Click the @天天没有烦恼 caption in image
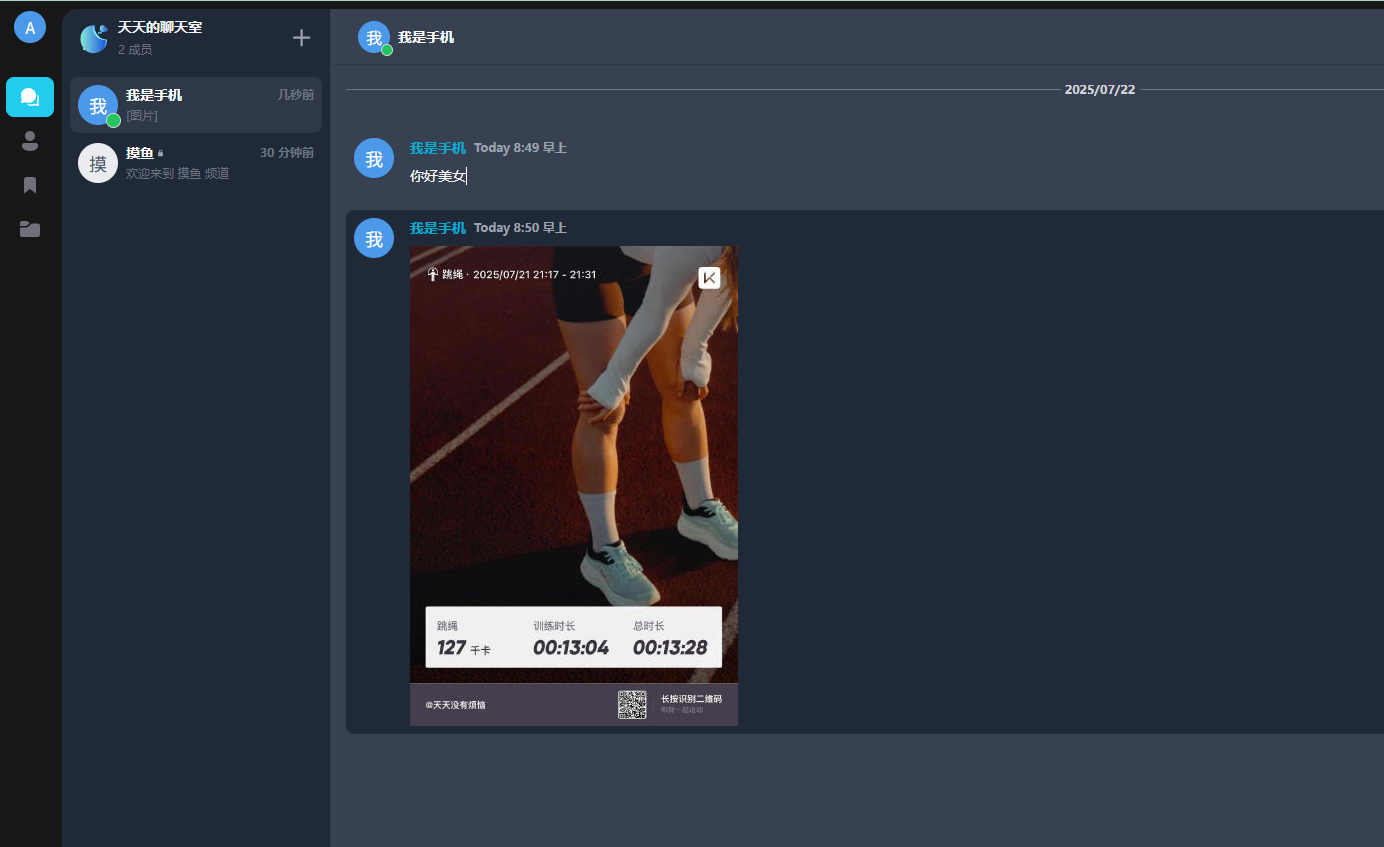The width and height of the screenshot is (1384, 847). point(455,705)
